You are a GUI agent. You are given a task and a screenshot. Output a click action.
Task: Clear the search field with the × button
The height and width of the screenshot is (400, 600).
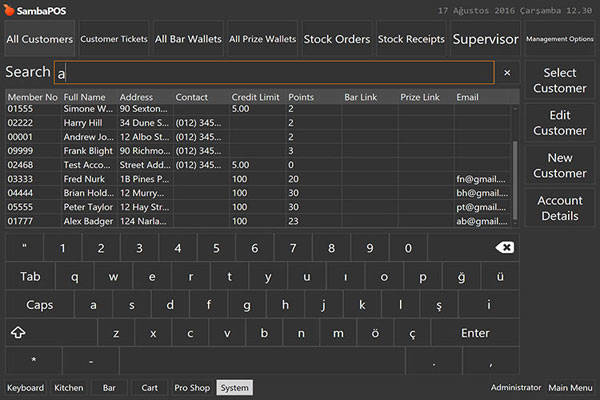point(507,73)
